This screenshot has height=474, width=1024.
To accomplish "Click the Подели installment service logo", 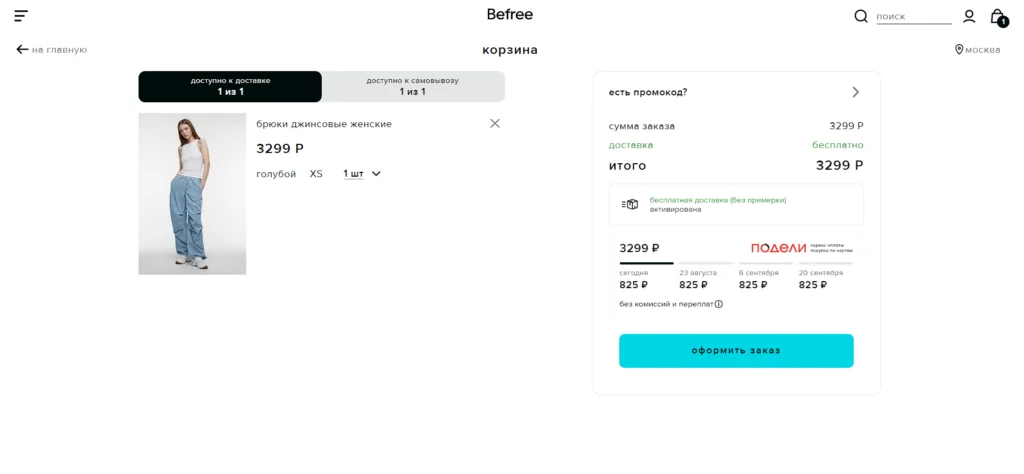I will point(778,248).
